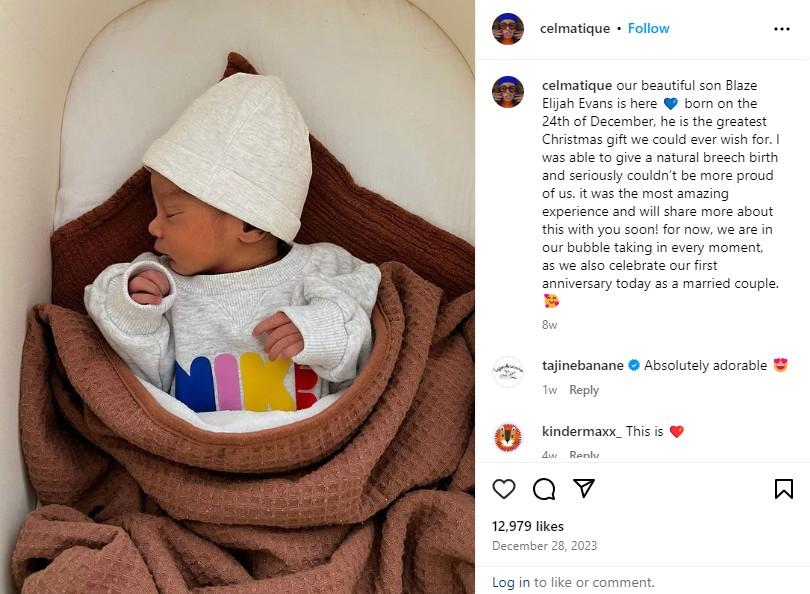Open the celmatique username in the header
The width and height of the screenshot is (810, 594).
pos(574,28)
